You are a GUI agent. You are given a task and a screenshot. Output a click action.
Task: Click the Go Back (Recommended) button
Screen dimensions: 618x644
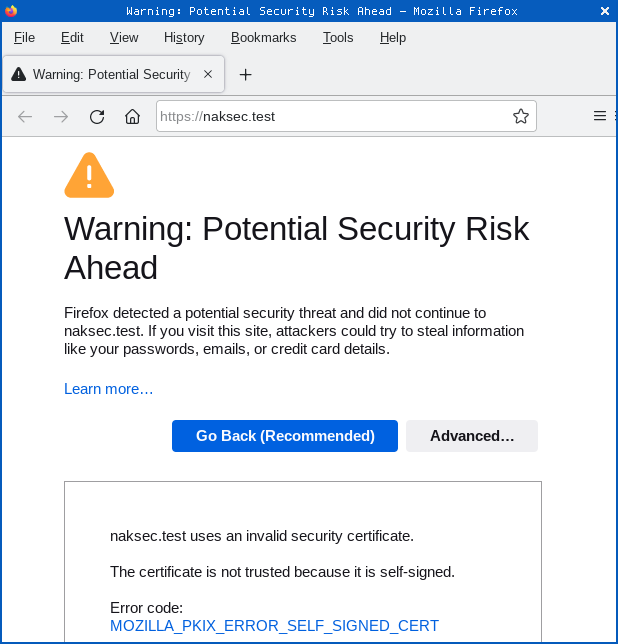click(x=285, y=436)
